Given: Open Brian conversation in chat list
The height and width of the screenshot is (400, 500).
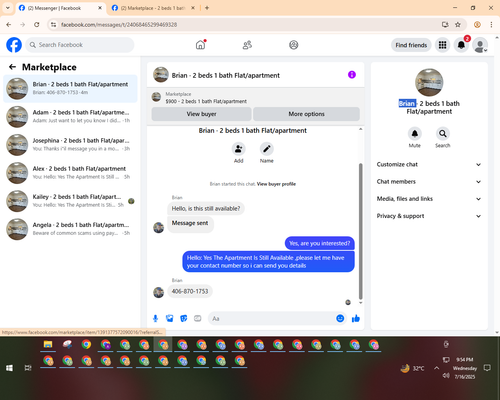Looking at the screenshot, I should (70, 89).
